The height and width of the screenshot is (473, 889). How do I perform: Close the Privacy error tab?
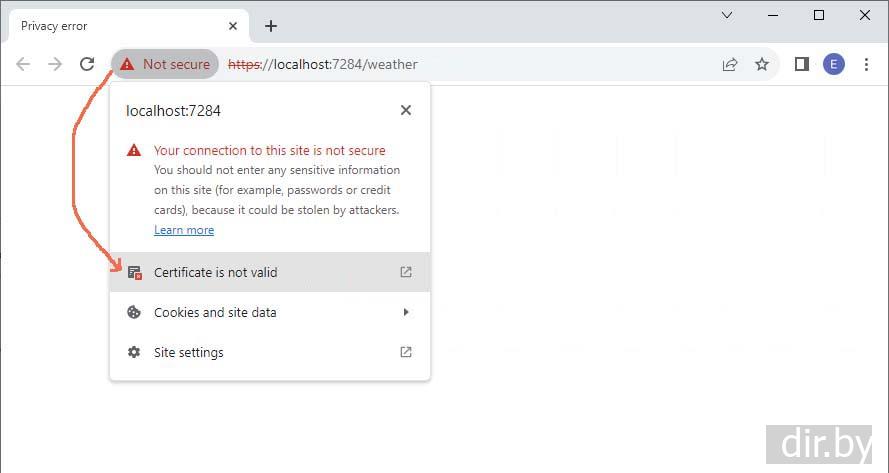(x=232, y=26)
